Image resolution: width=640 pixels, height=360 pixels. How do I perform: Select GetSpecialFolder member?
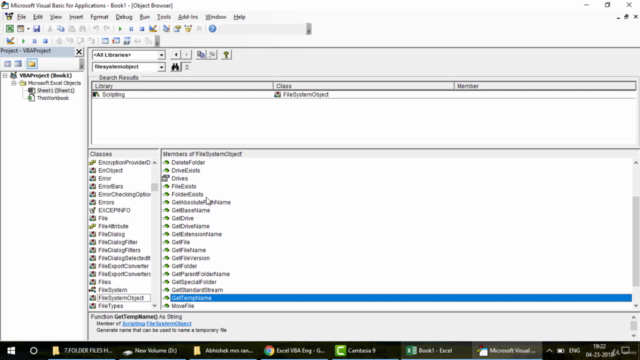pyautogui.click(x=194, y=282)
